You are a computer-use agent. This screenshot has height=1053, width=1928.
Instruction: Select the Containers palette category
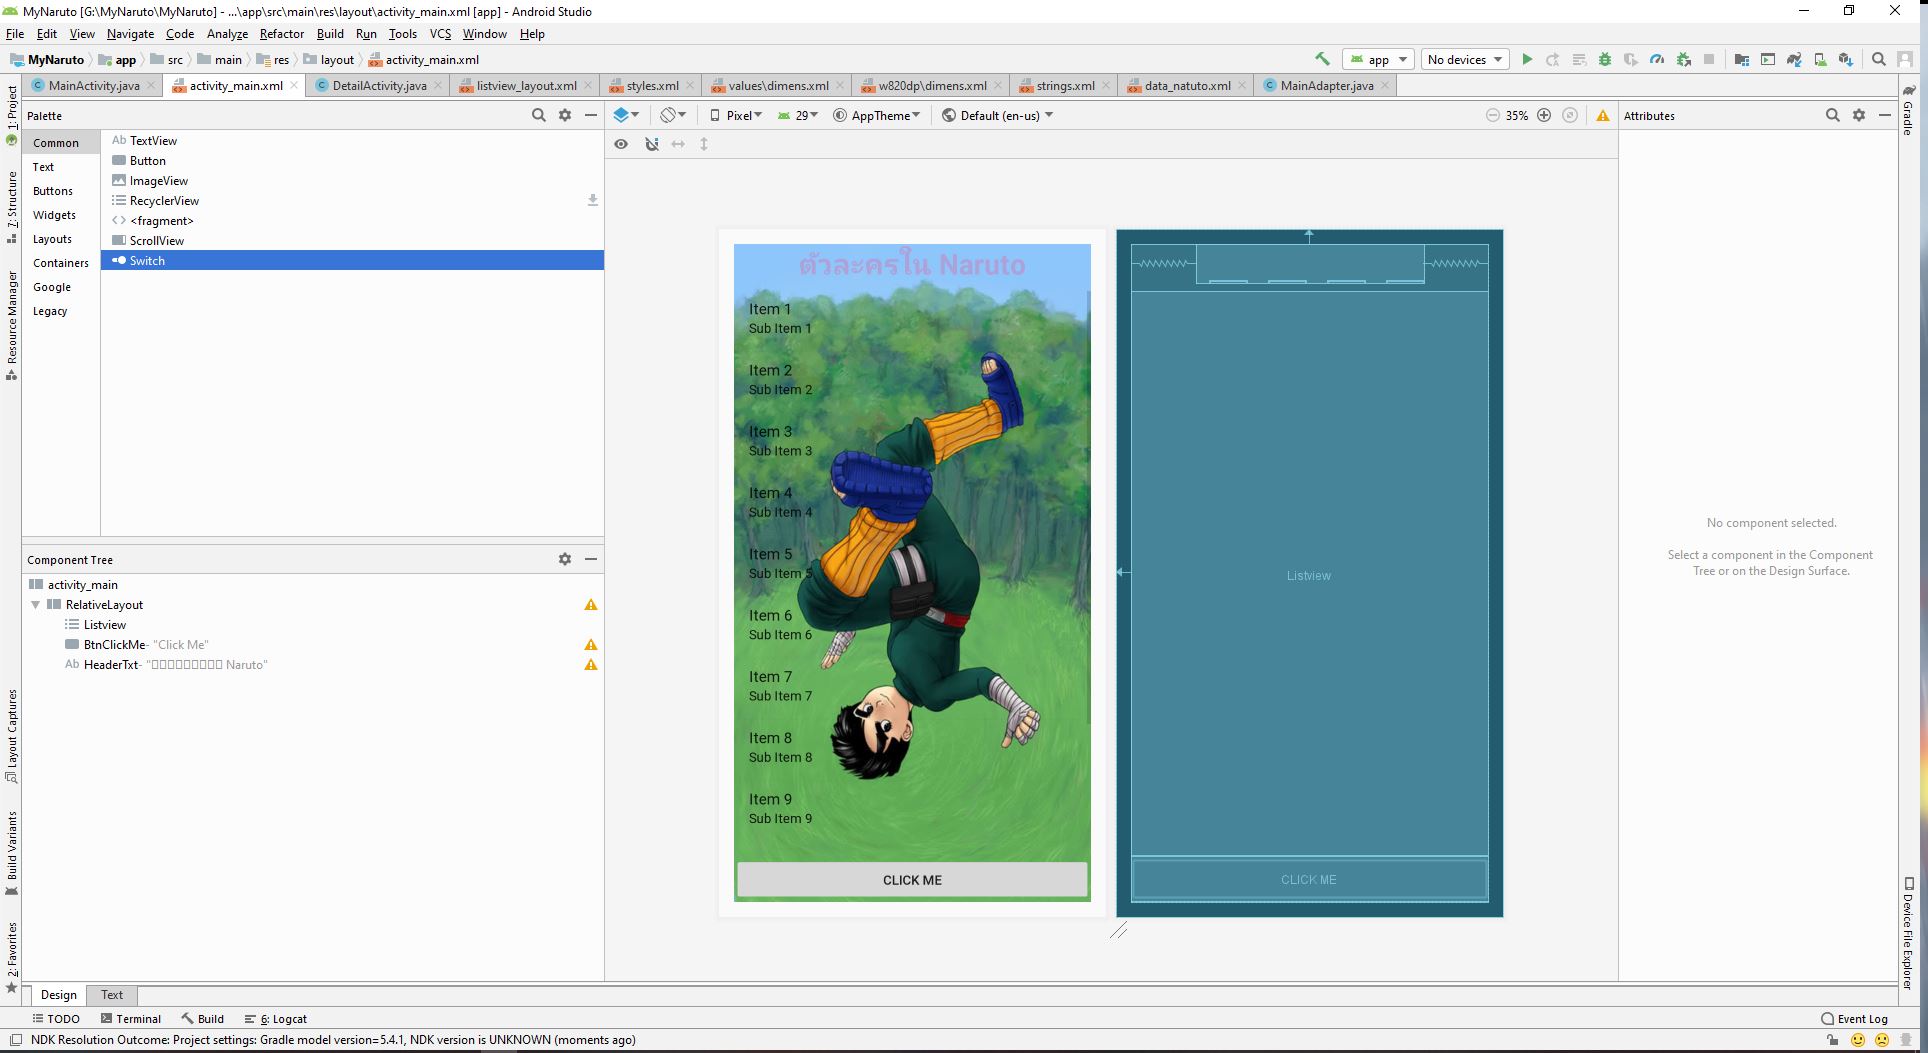pos(61,263)
